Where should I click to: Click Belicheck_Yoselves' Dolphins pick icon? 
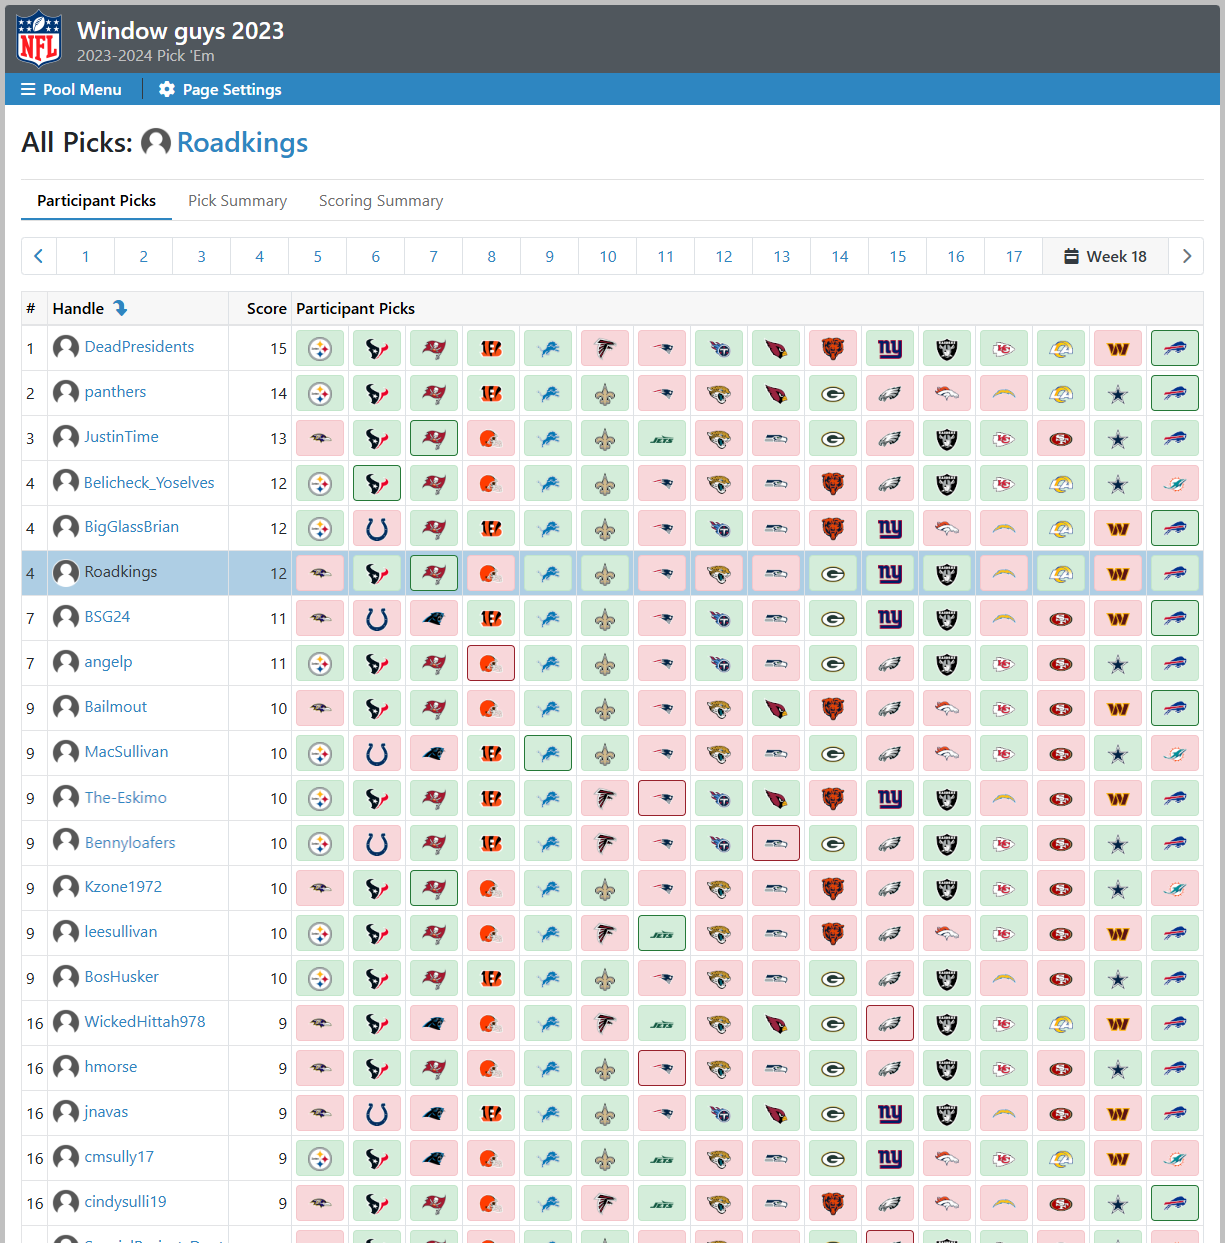(1175, 483)
